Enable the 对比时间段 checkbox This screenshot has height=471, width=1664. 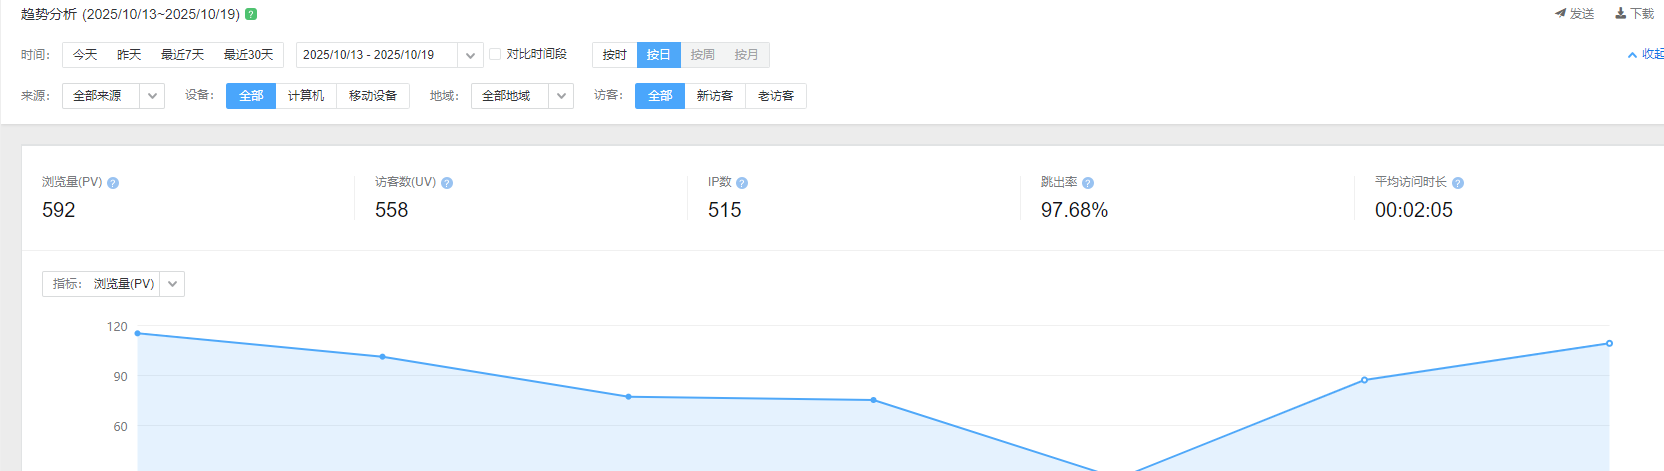click(495, 54)
